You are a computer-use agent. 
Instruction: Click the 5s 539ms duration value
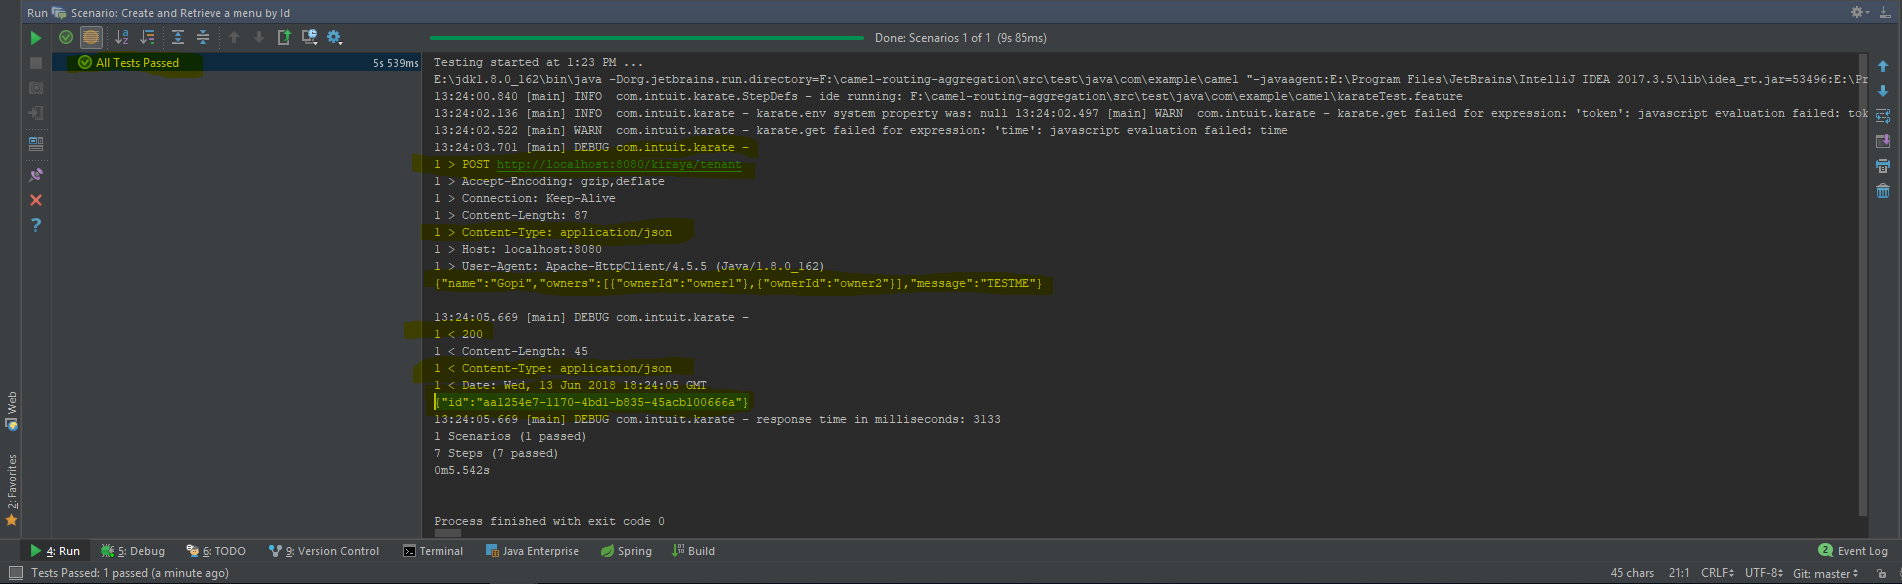(x=395, y=63)
